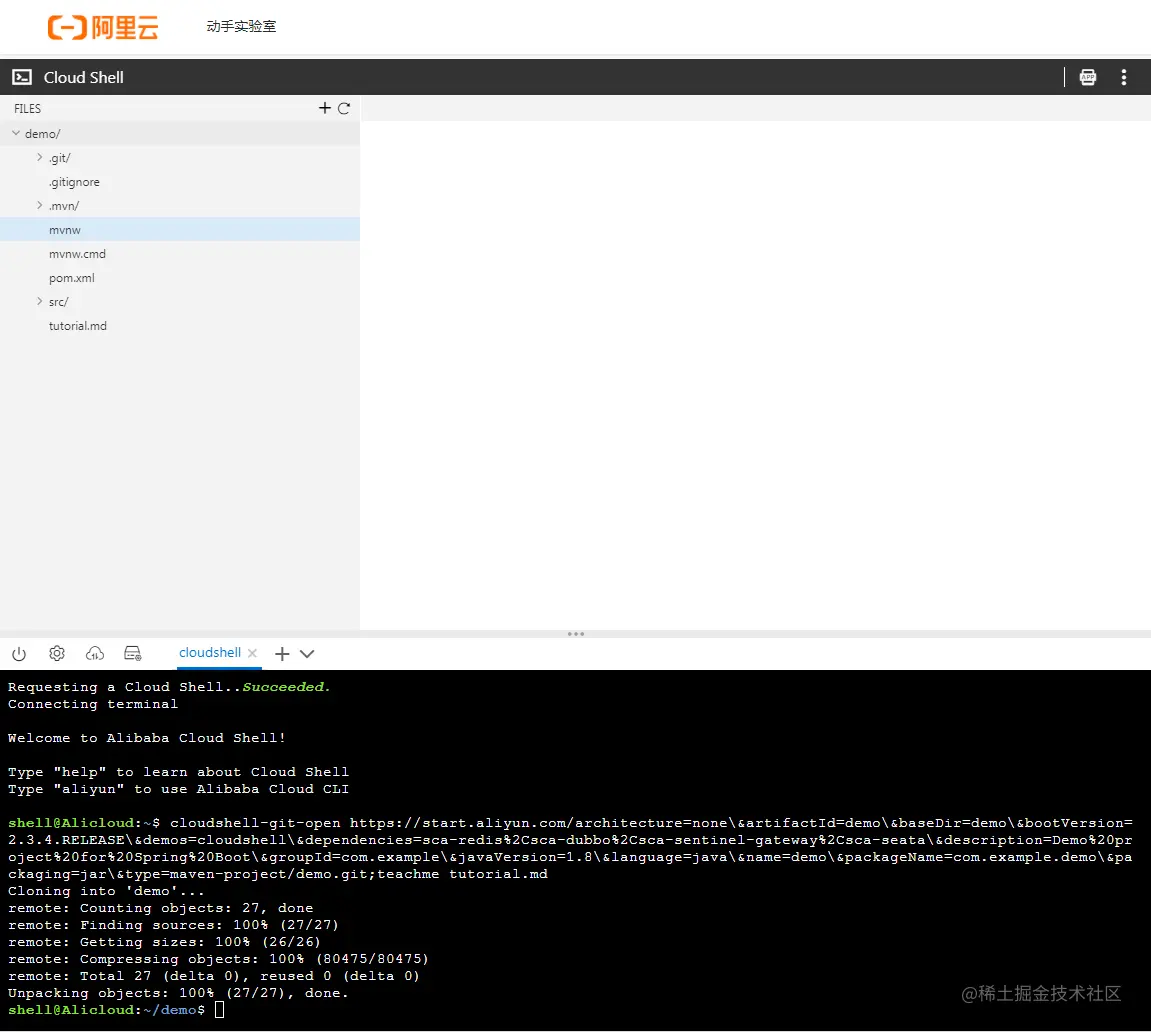The image size is (1151, 1033).
Task: Expand the .mvn/ folder
Action: coord(40,206)
